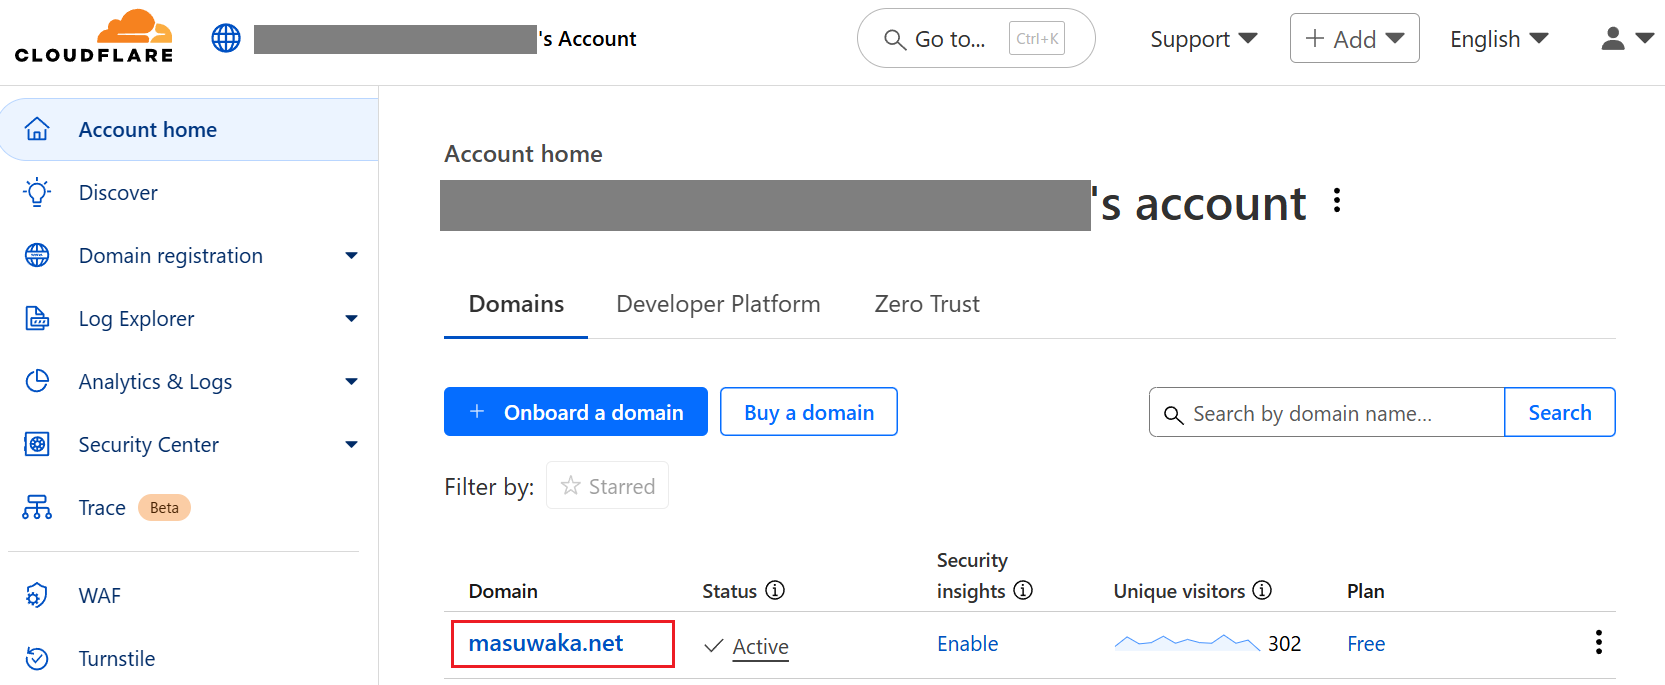Click the Cloudflare logo
This screenshot has width=1665, height=685.
click(x=94, y=37)
